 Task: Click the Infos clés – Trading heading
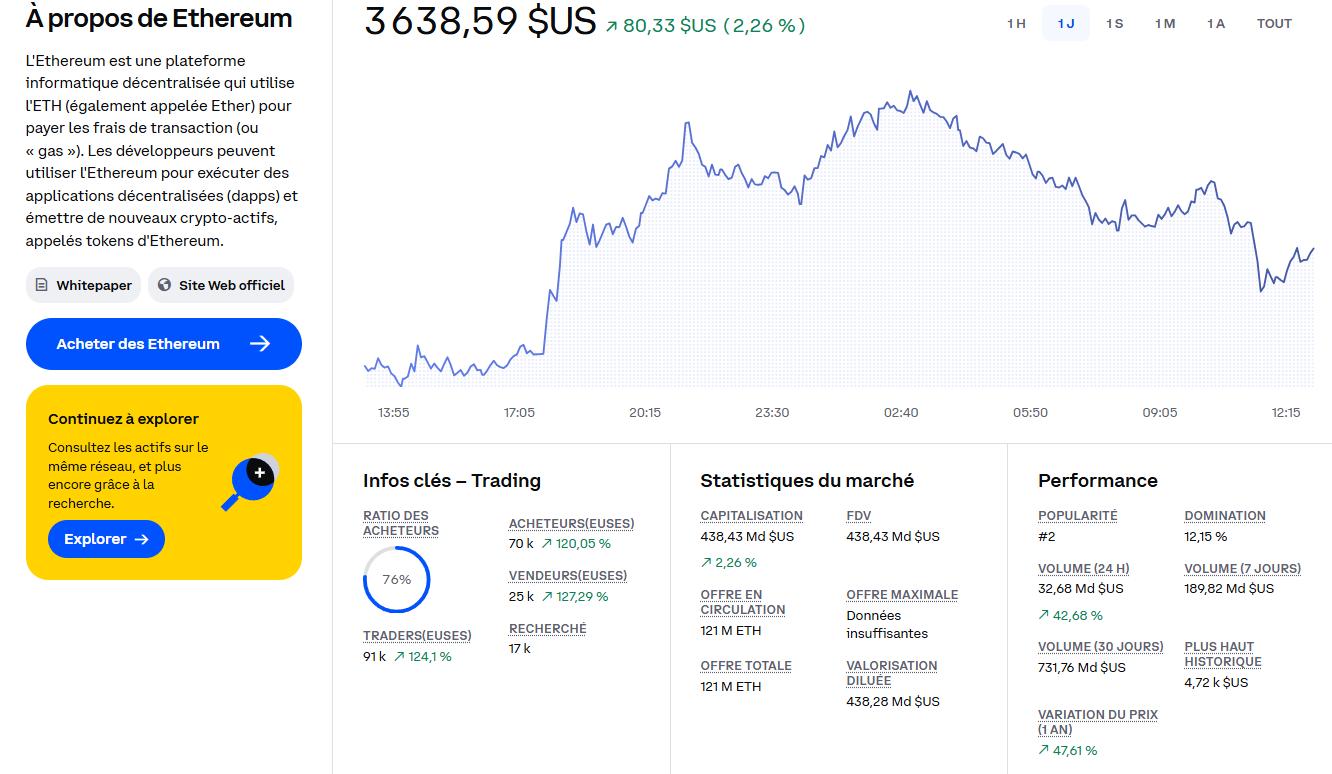pyautogui.click(x=452, y=480)
